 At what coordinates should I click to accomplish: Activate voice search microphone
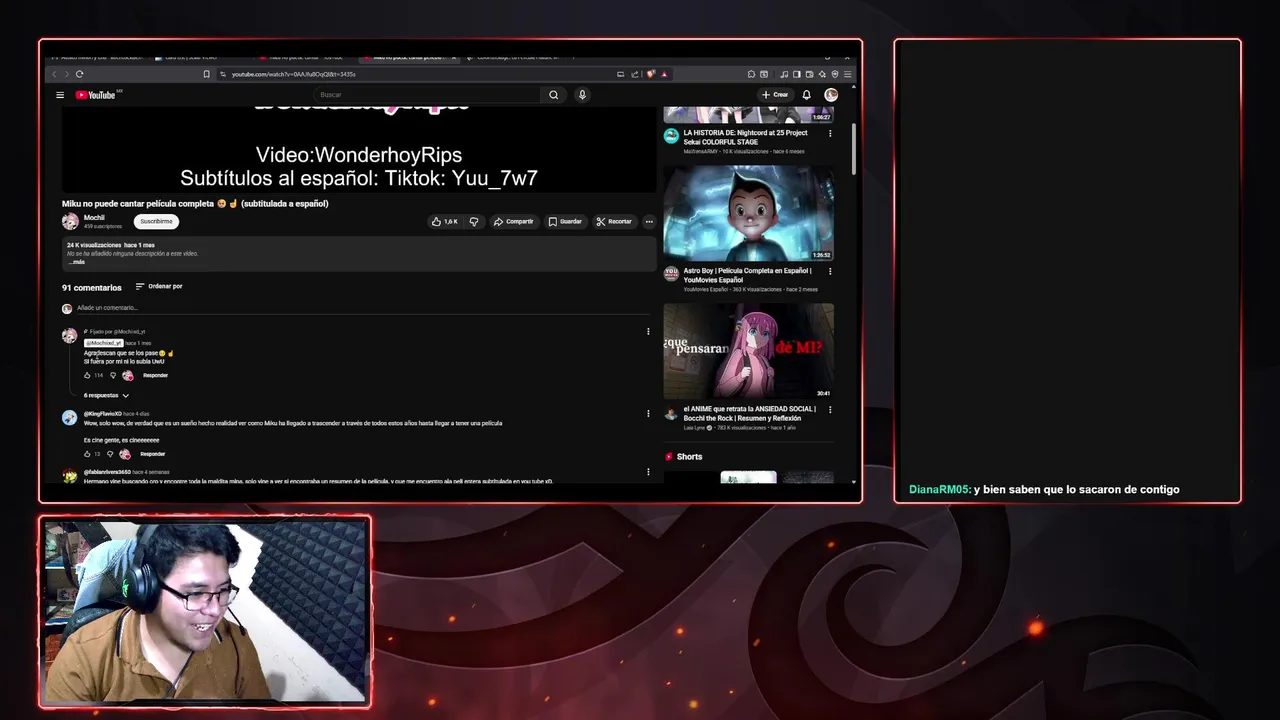pos(582,95)
